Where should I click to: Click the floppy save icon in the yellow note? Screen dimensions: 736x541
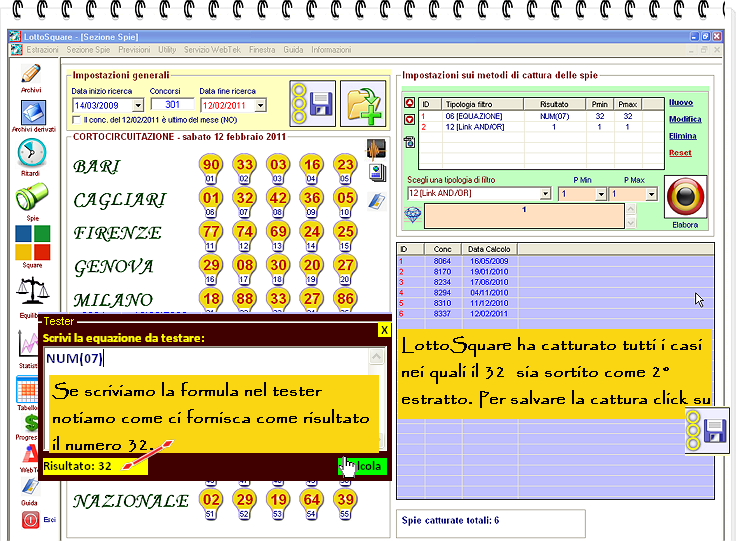coord(707,430)
